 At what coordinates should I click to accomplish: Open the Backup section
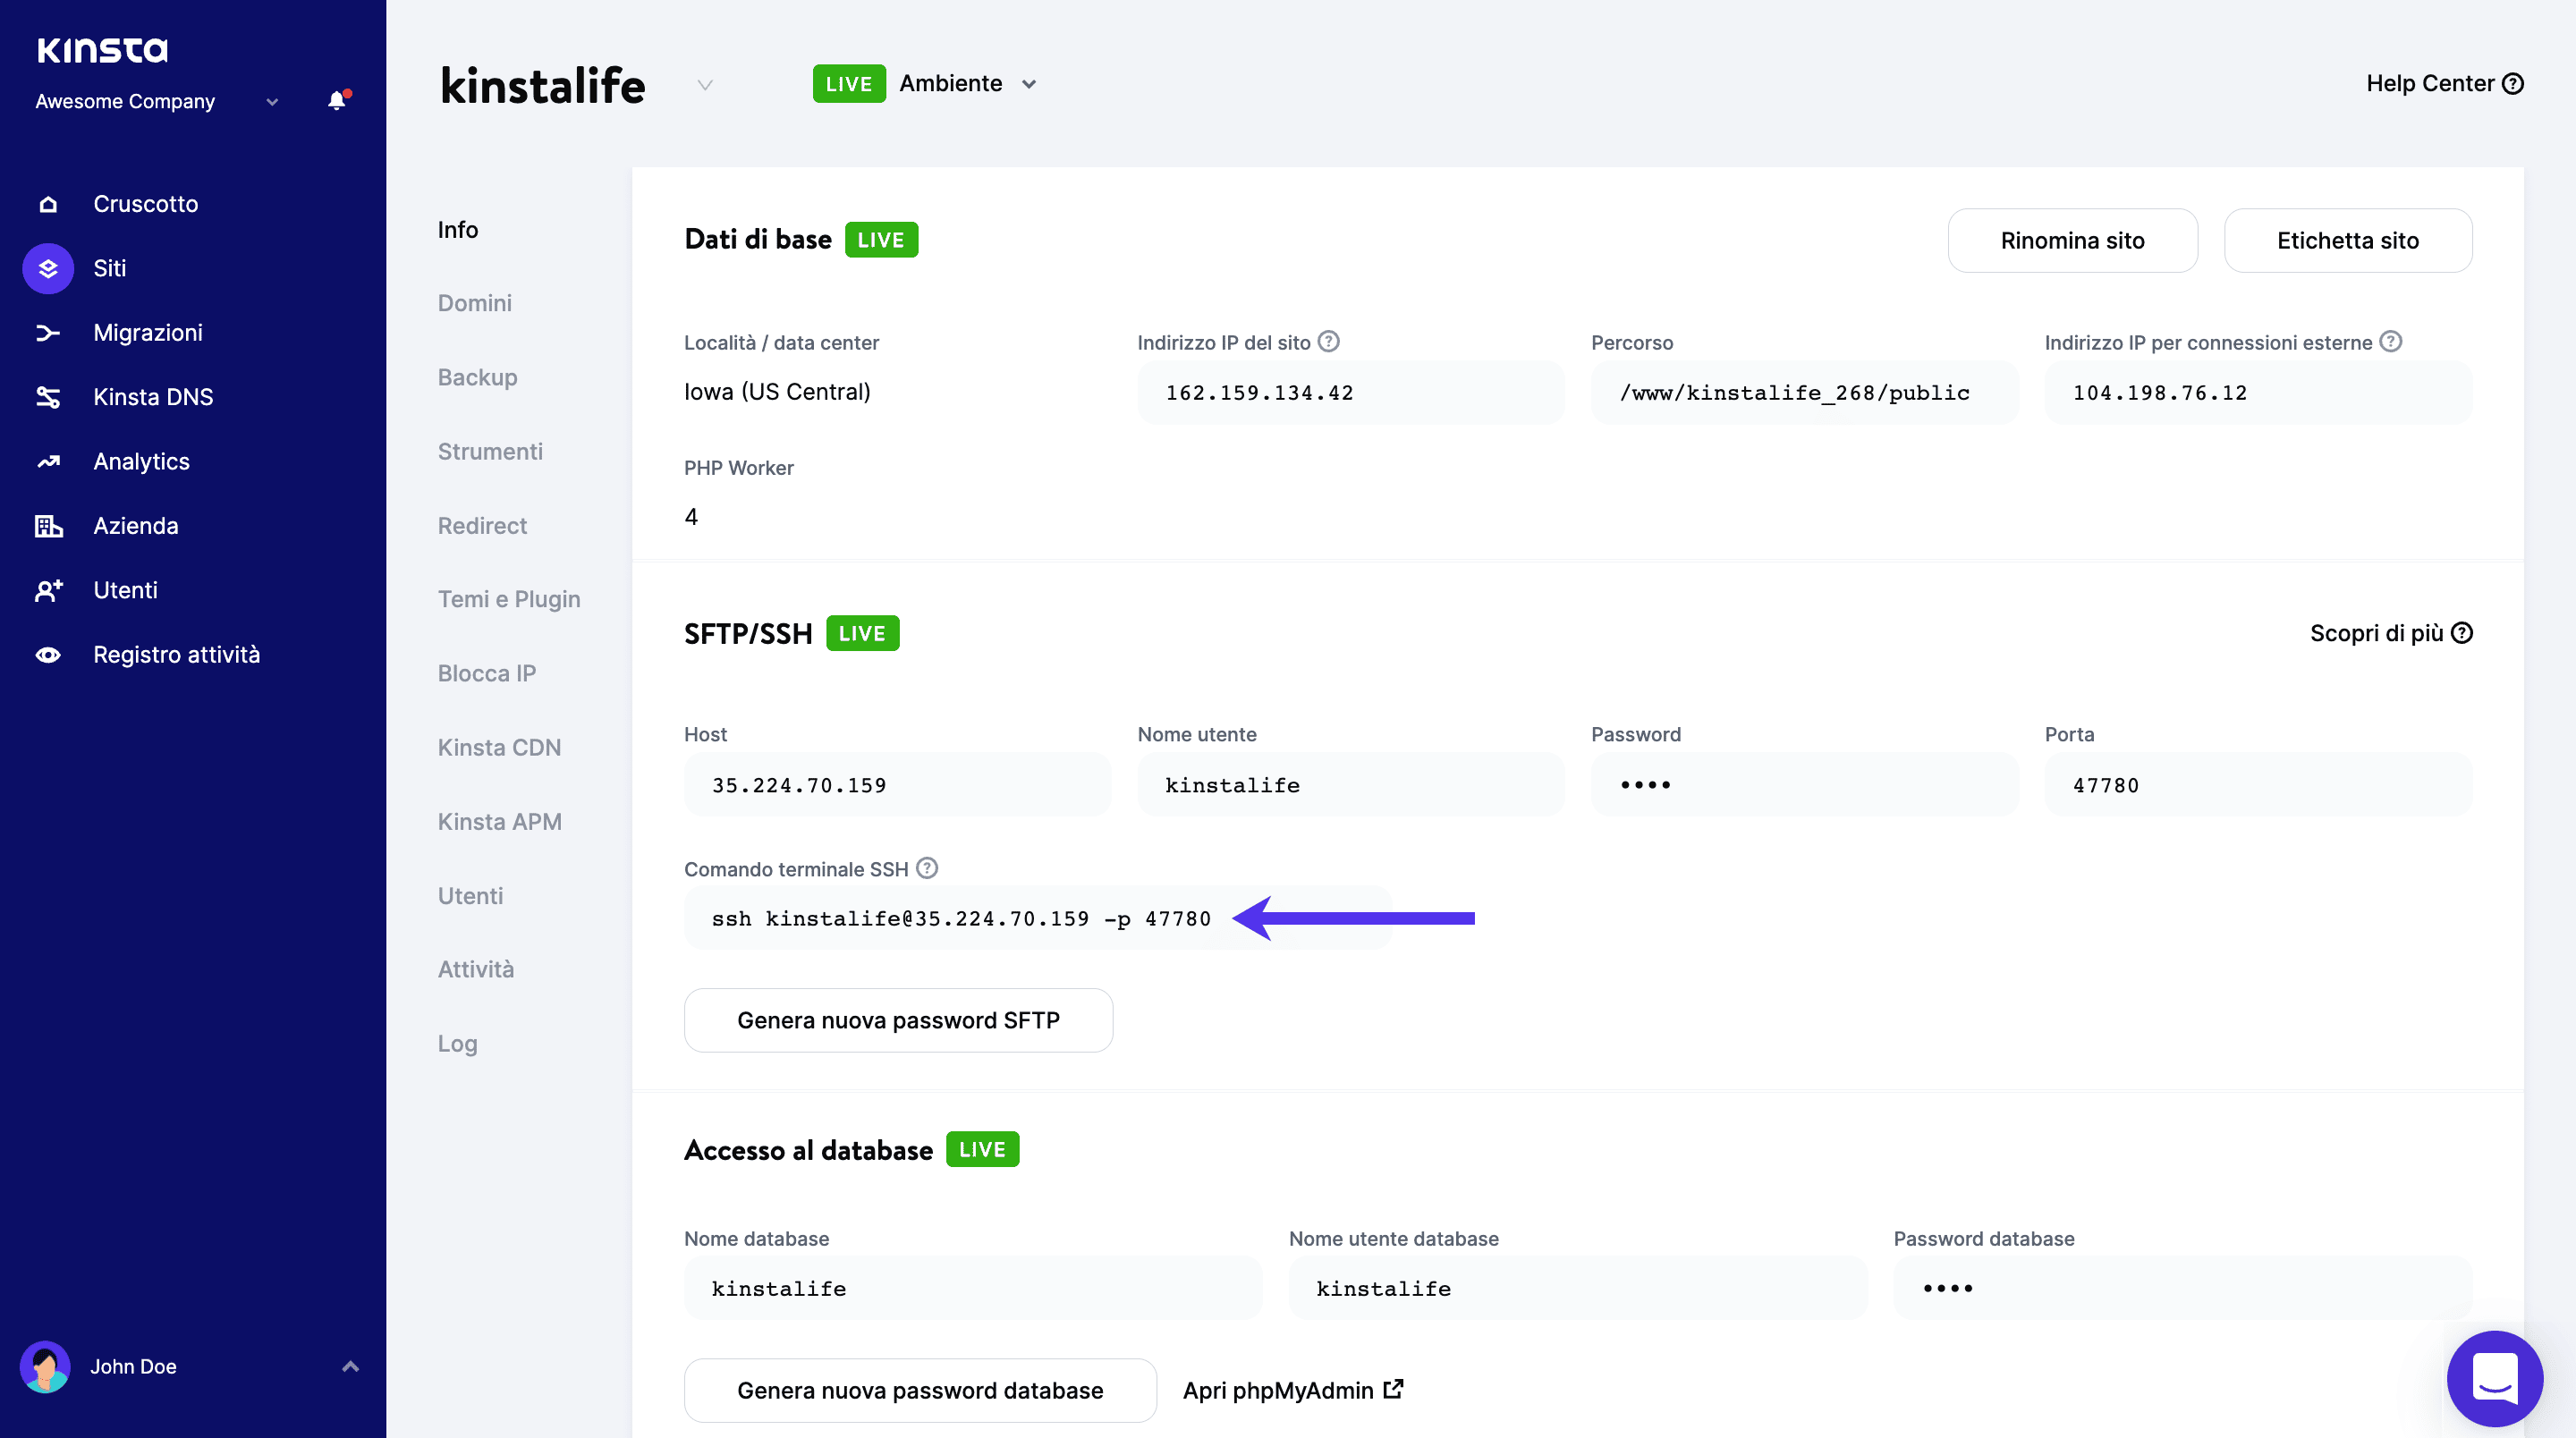coord(477,377)
